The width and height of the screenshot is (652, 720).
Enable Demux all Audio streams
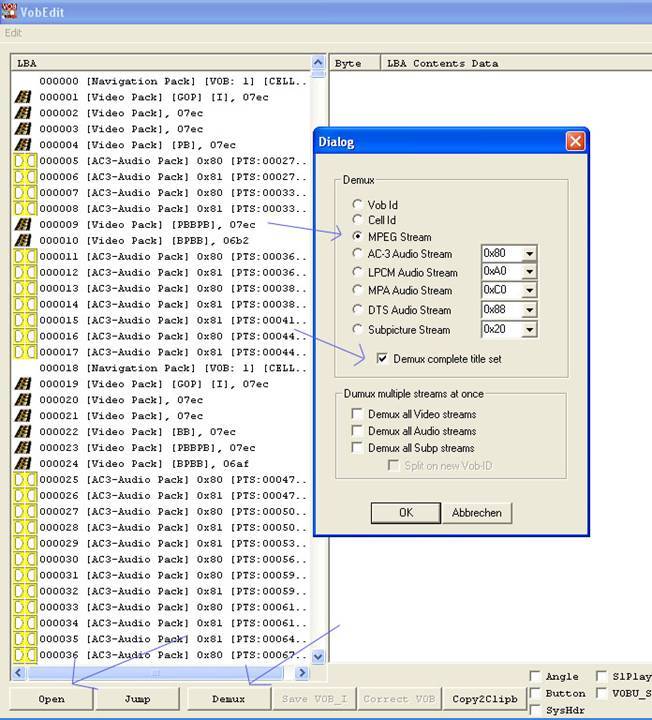coord(357,431)
